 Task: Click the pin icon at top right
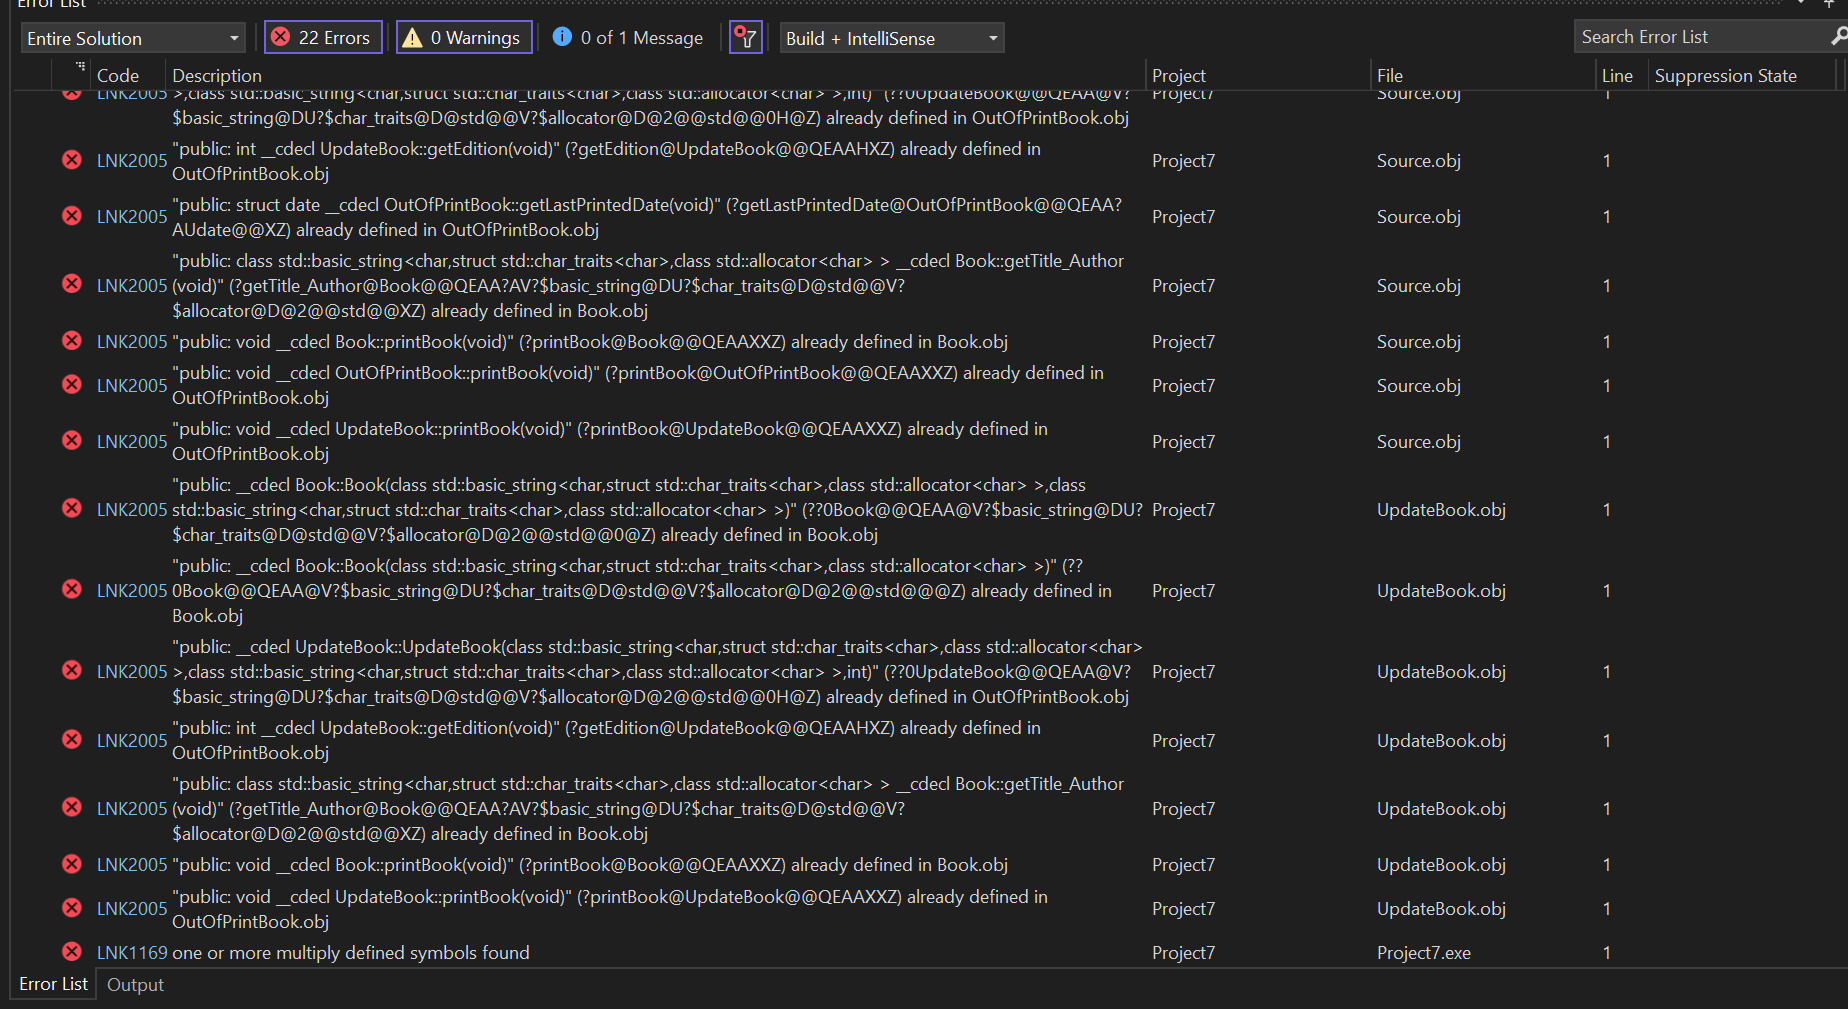coord(1831,5)
